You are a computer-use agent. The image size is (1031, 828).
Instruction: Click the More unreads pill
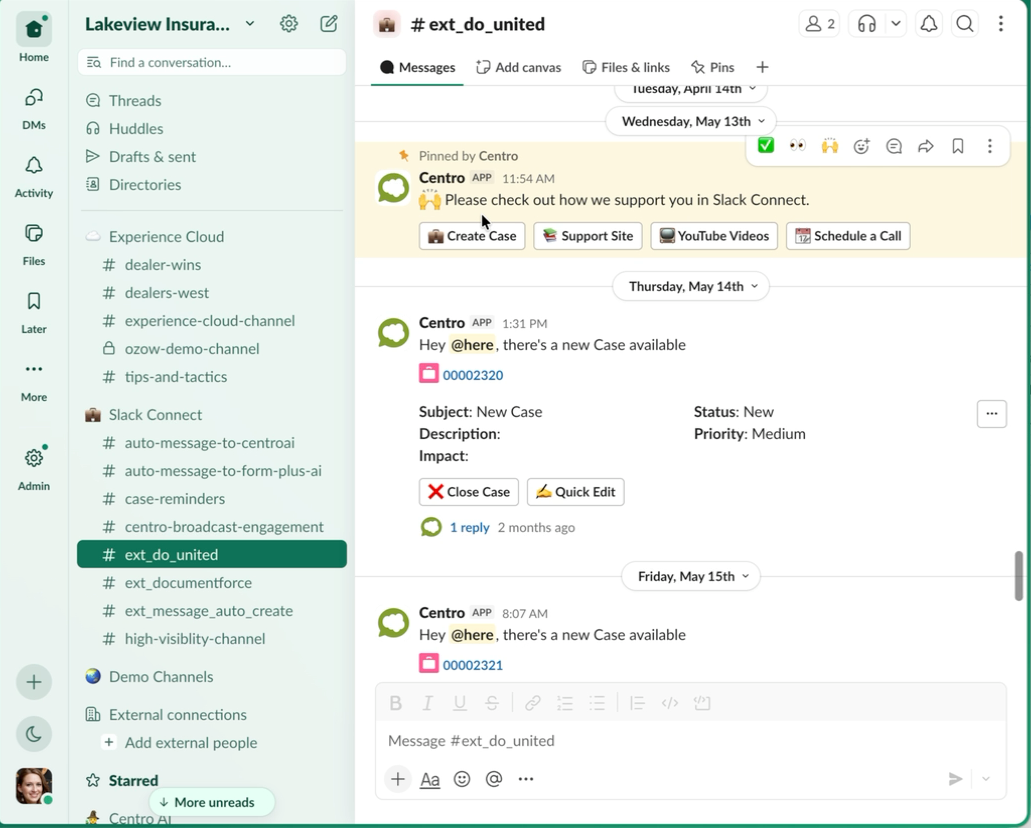point(212,802)
